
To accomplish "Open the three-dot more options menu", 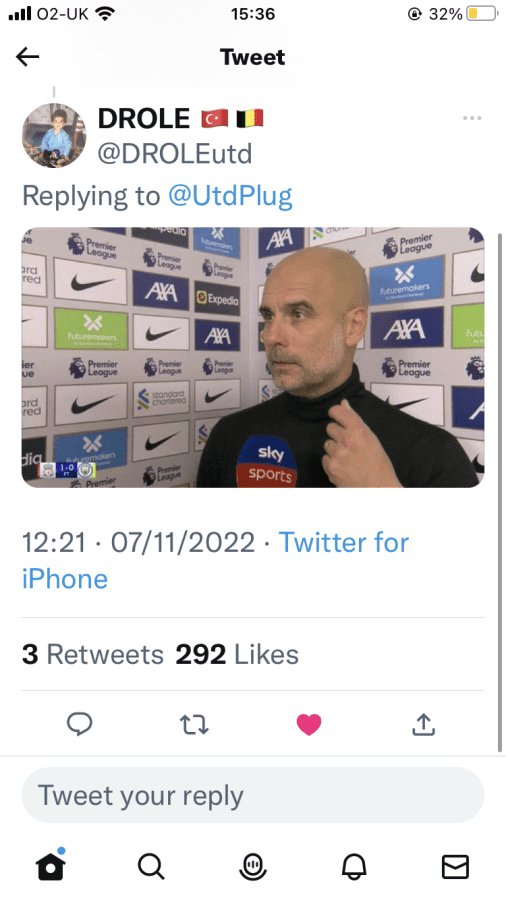I will (472, 118).
